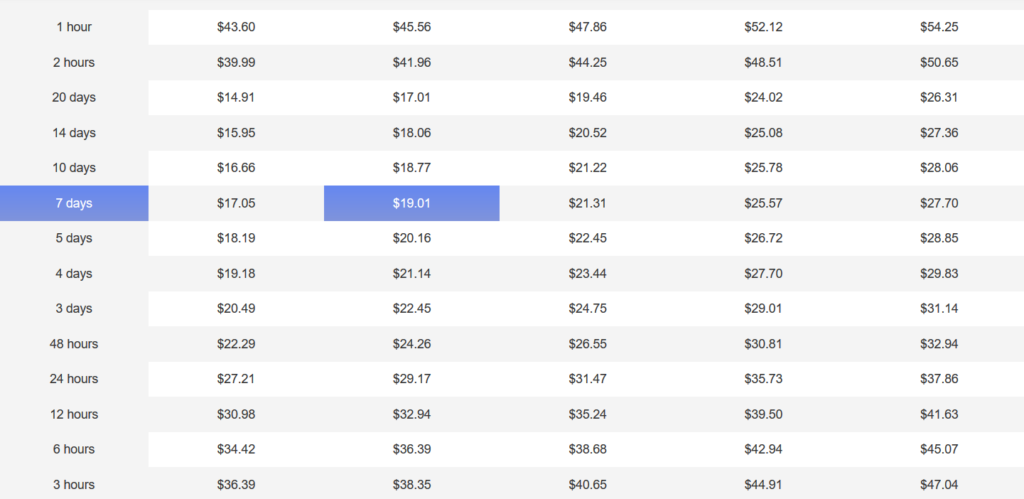Choose the $28.85 price for 5 days

pos(939,238)
